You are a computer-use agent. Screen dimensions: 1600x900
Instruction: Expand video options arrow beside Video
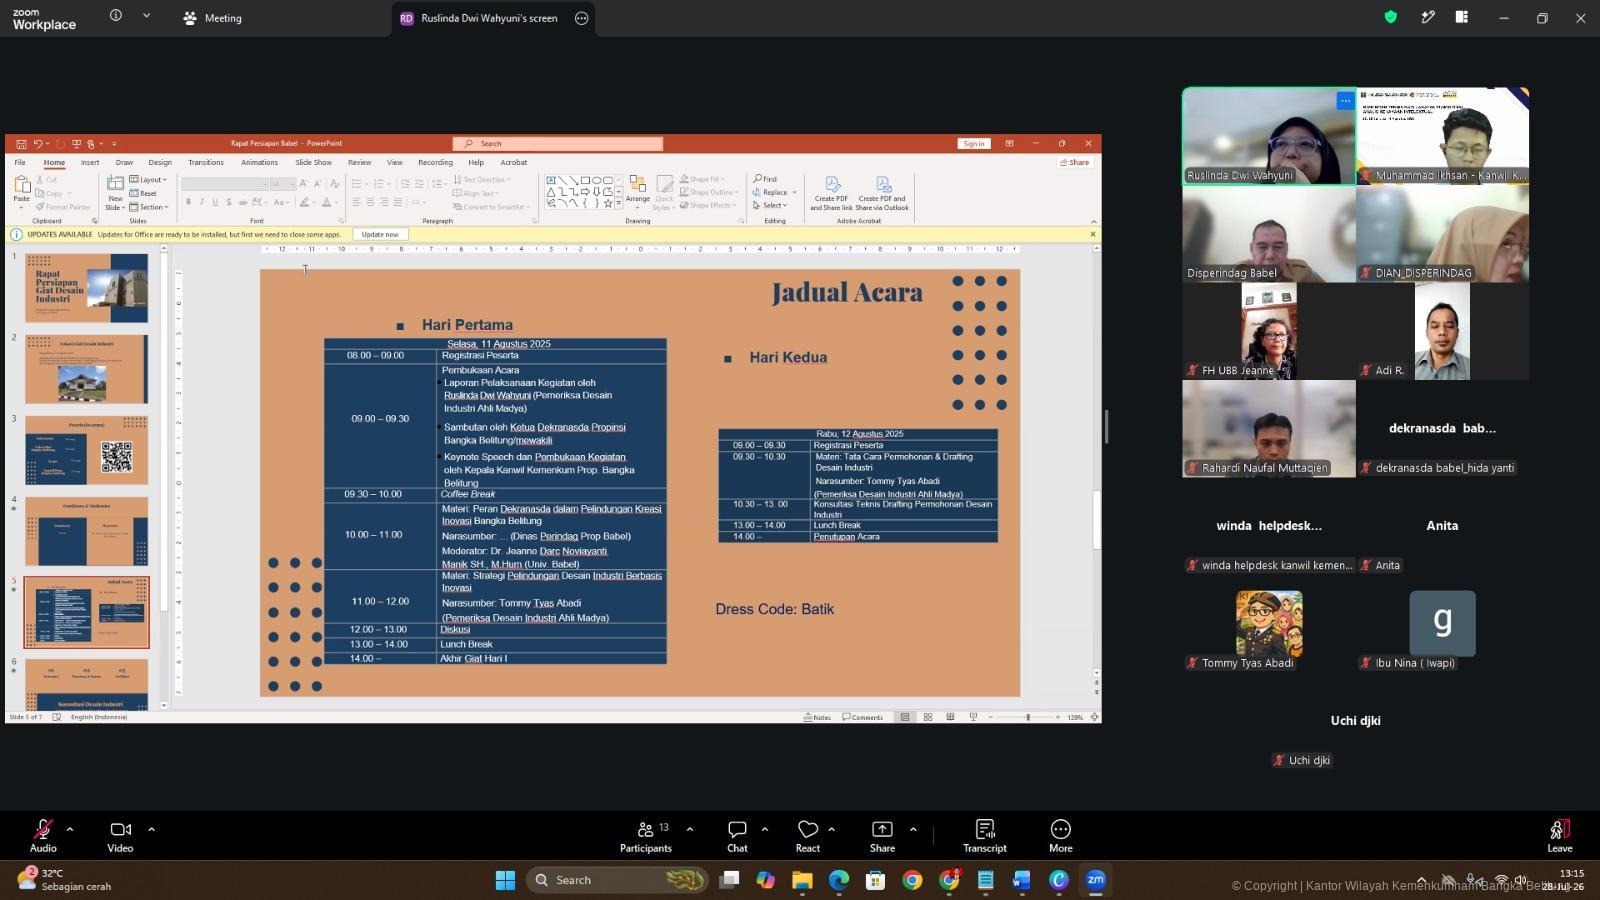(x=151, y=829)
